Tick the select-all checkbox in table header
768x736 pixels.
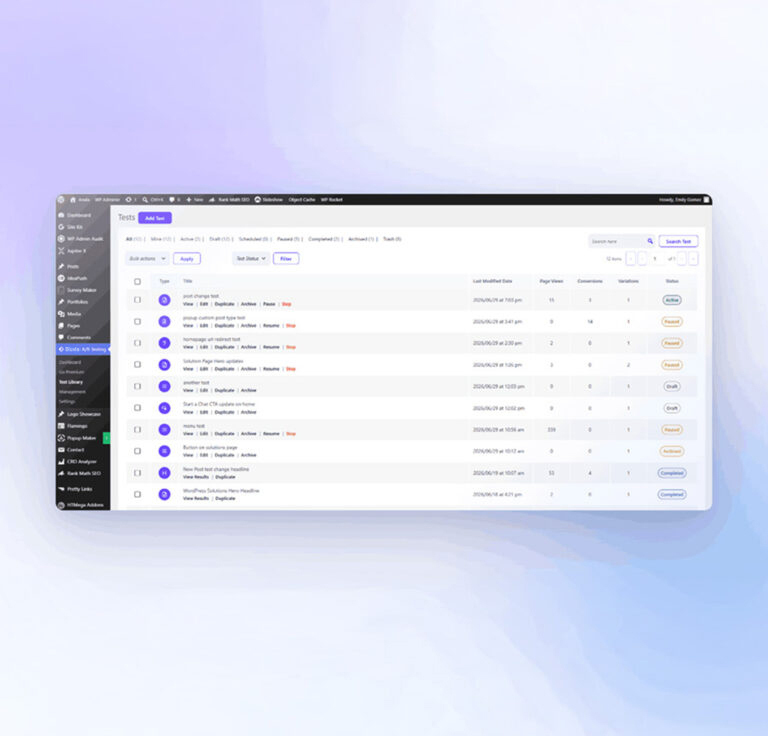pyautogui.click(x=138, y=282)
